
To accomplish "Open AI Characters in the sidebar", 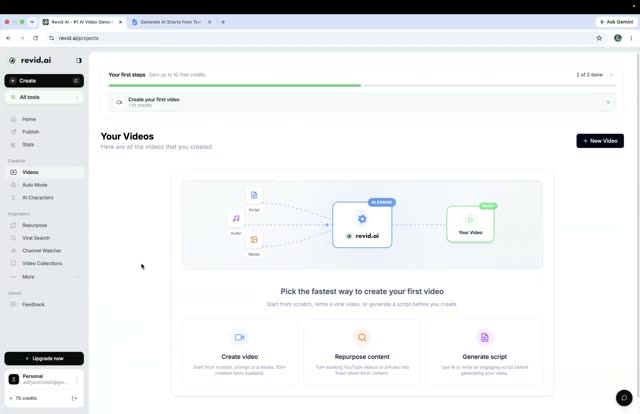I will point(38,198).
